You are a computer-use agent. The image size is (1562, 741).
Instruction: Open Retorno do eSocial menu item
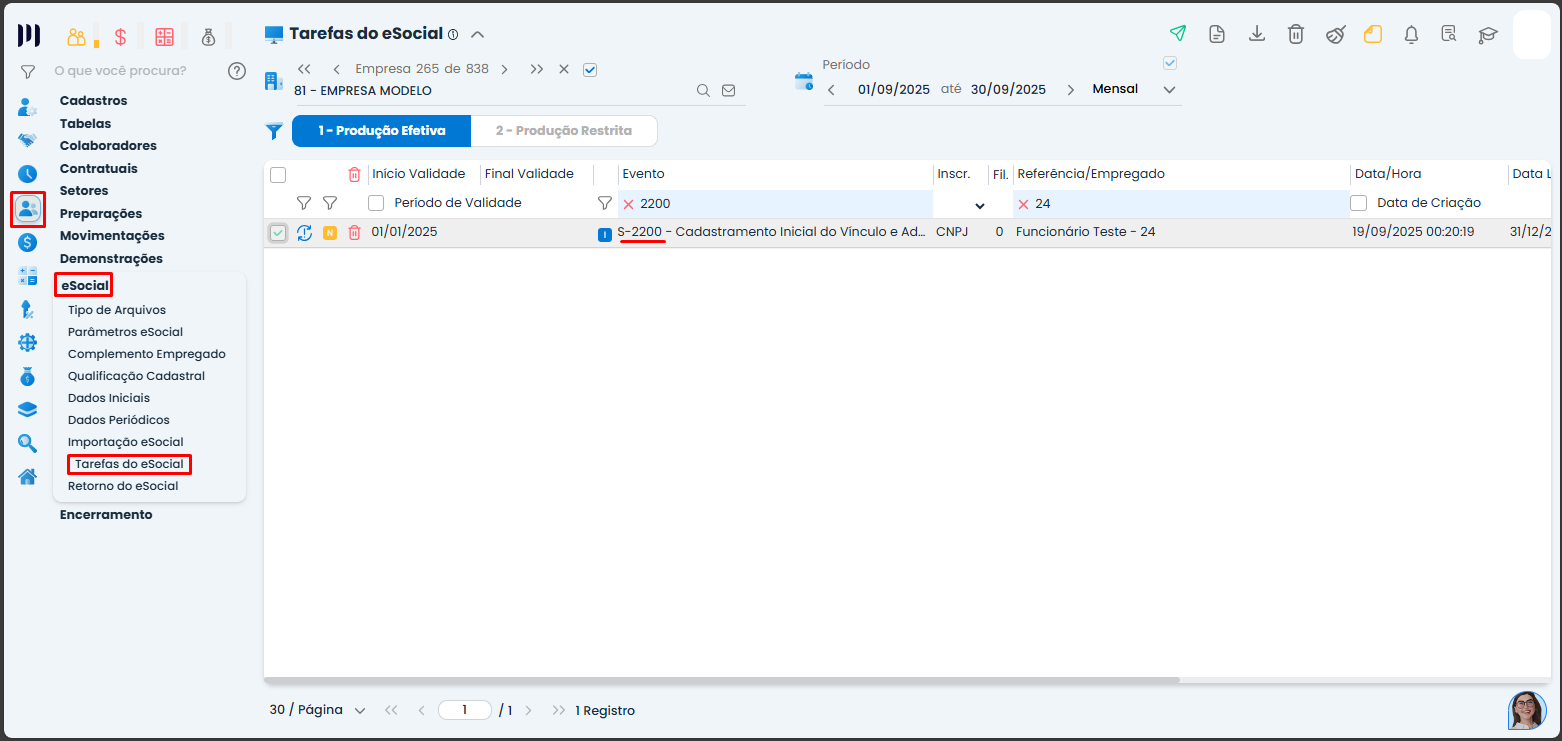[x=123, y=486]
